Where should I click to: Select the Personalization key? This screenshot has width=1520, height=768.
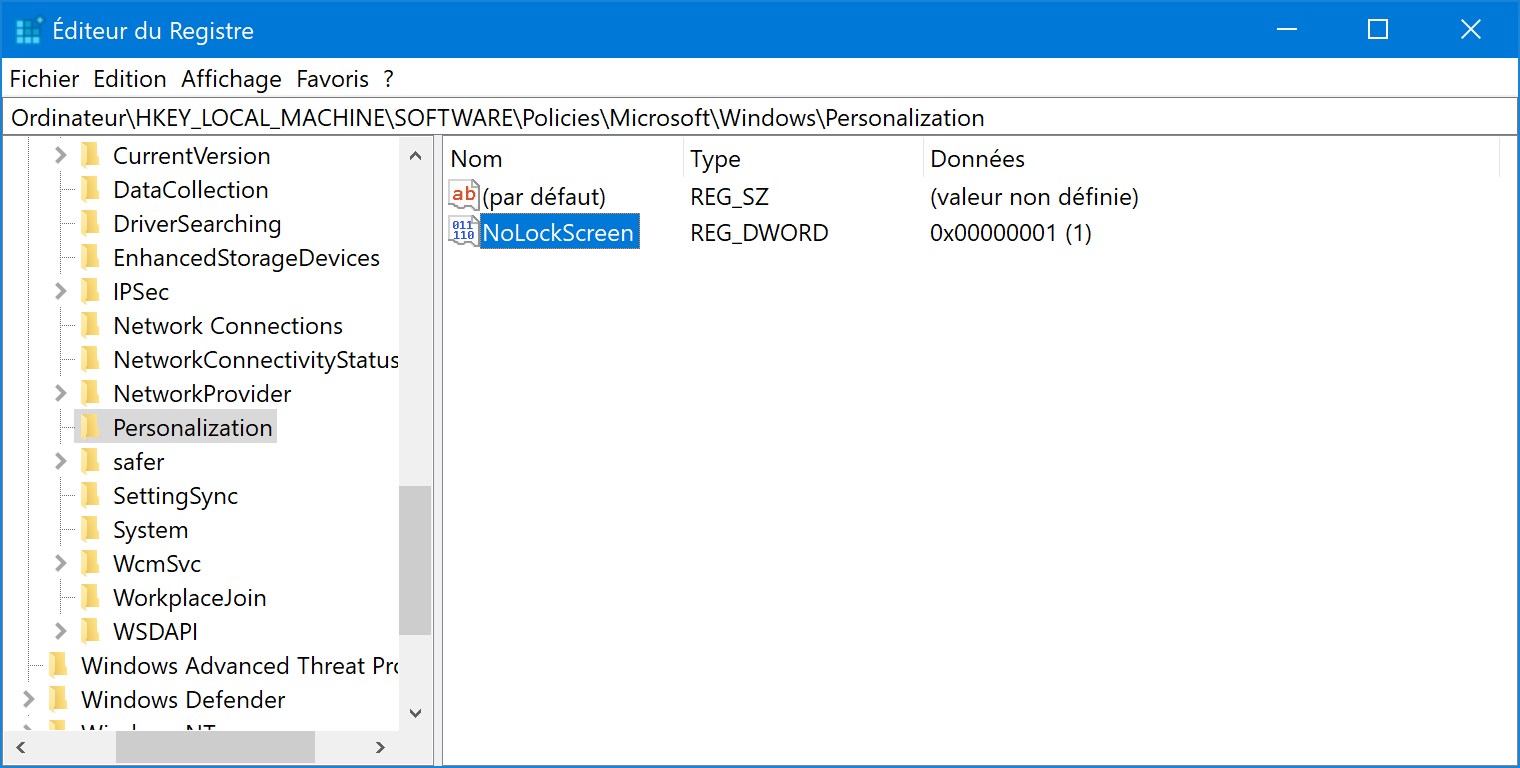[x=193, y=428]
